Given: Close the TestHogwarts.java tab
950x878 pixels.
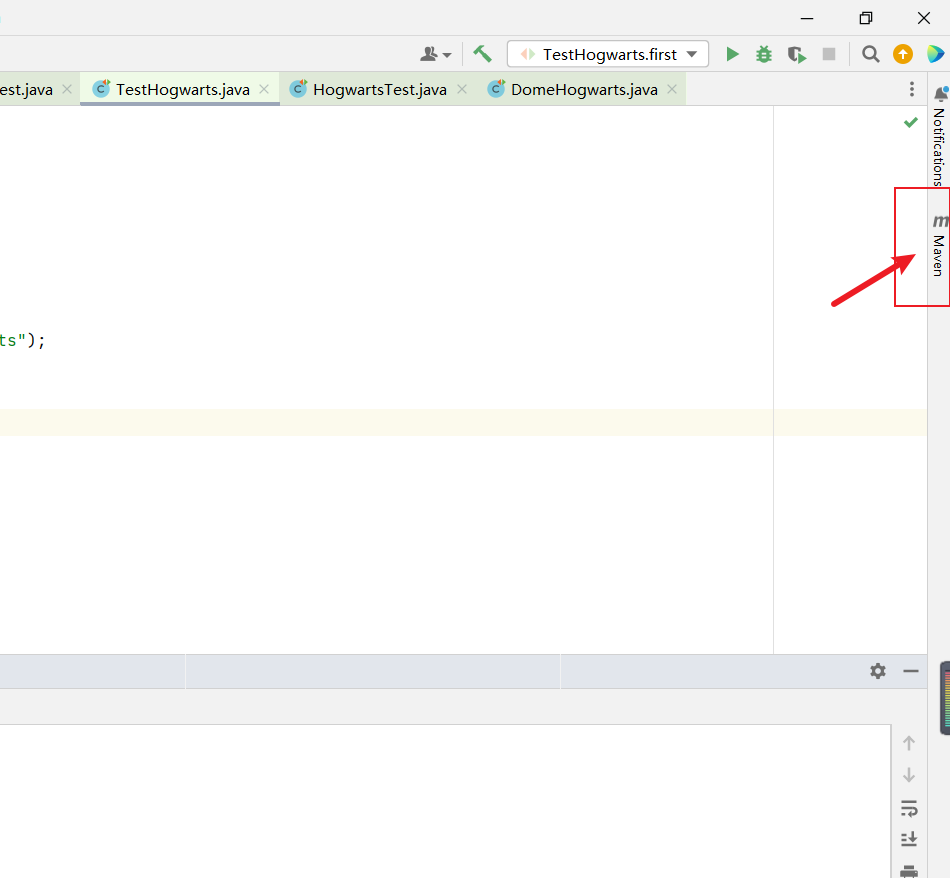Looking at the screenshot, I should [x=264, y=89].
